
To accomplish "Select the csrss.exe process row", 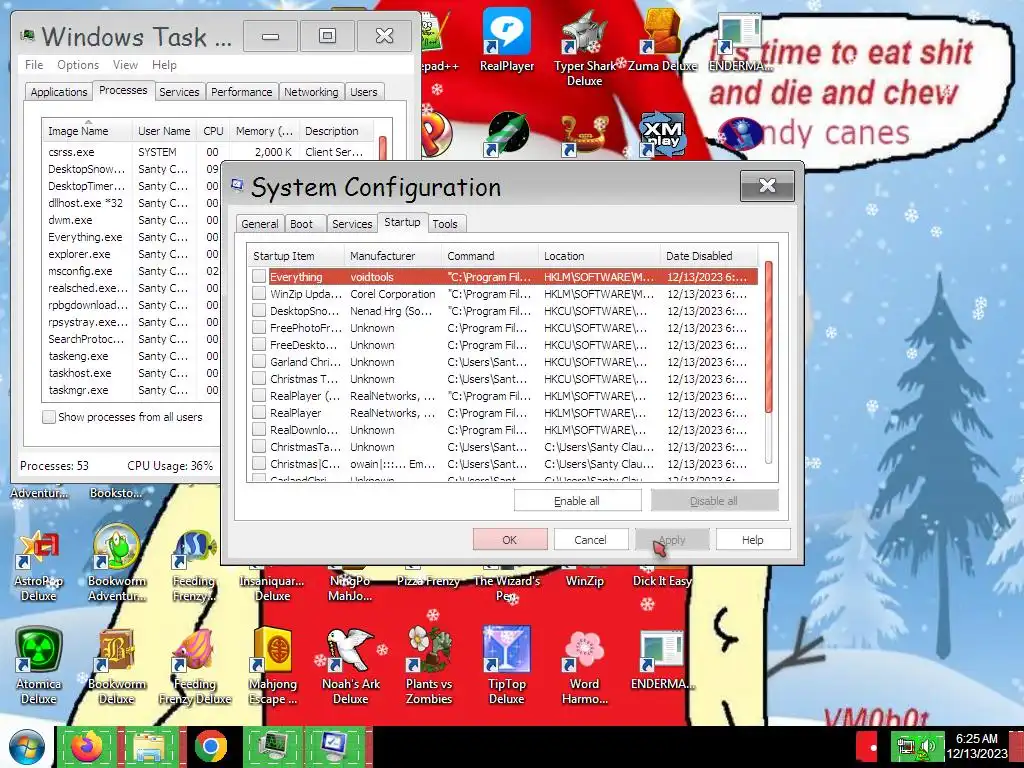I will click(209, 152).
